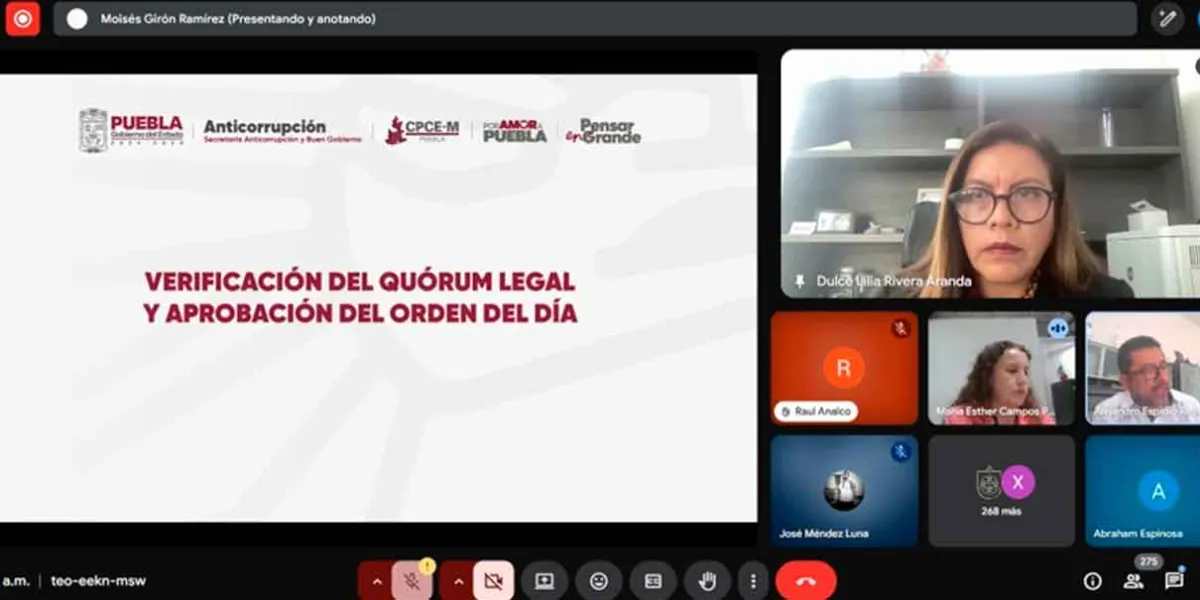The height and width of the screenshot is (600, 1200).
Task: Click the Puebla government logo on slide
Action: (x=131, y=131)
